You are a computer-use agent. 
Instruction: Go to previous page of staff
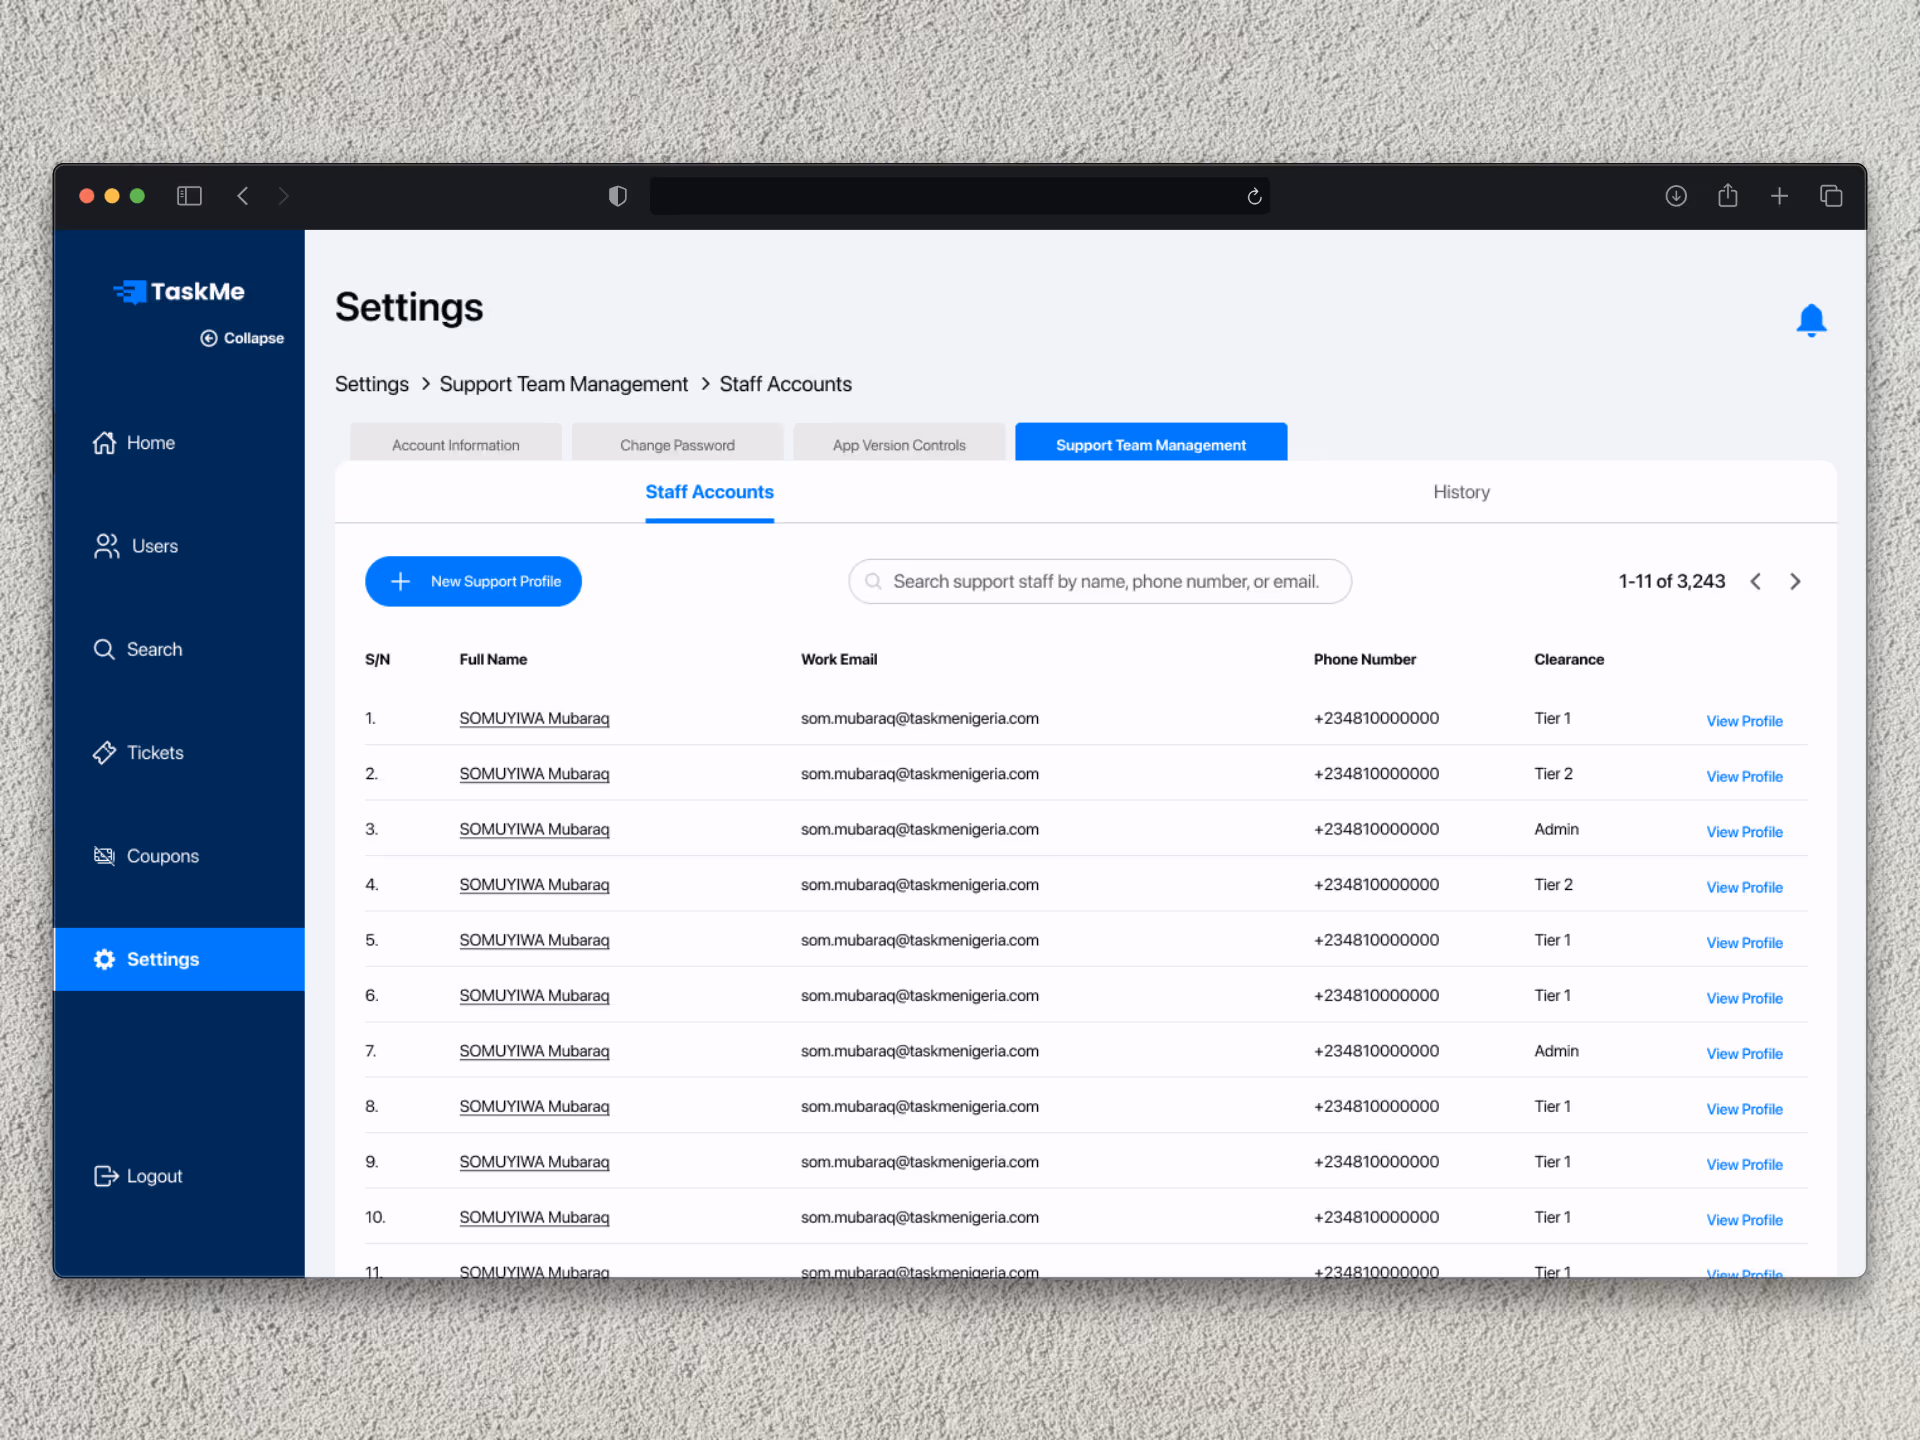pyautogui.click(x=1756, y=581)
